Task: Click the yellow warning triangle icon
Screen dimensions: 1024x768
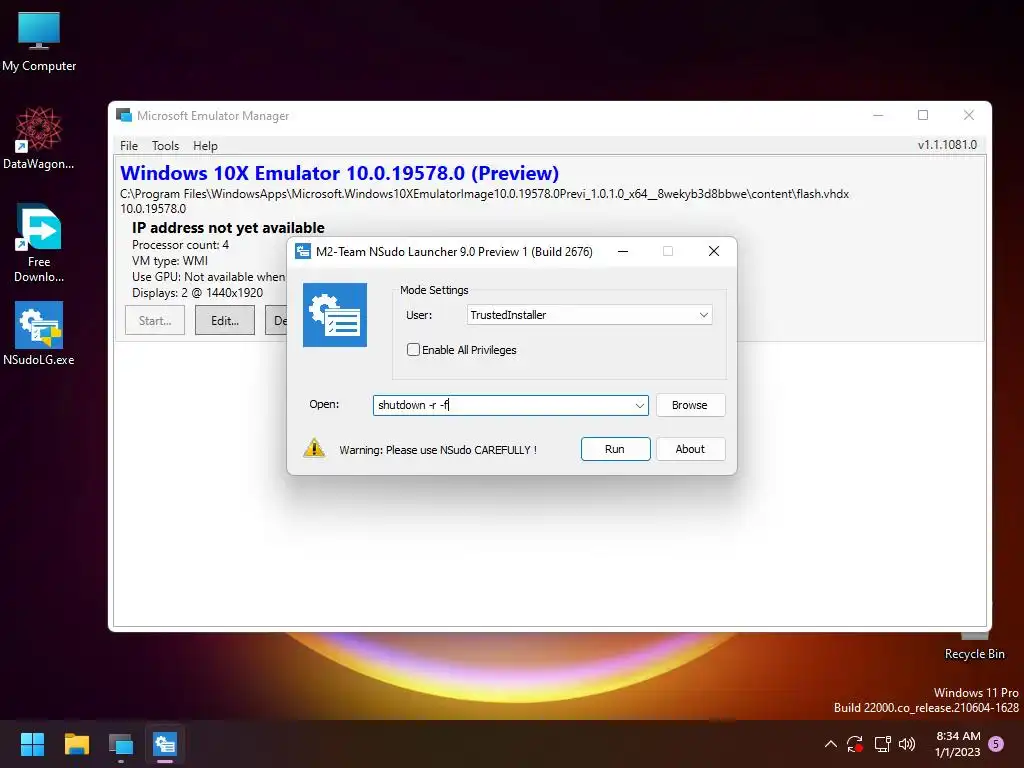Action: point(314,448)
